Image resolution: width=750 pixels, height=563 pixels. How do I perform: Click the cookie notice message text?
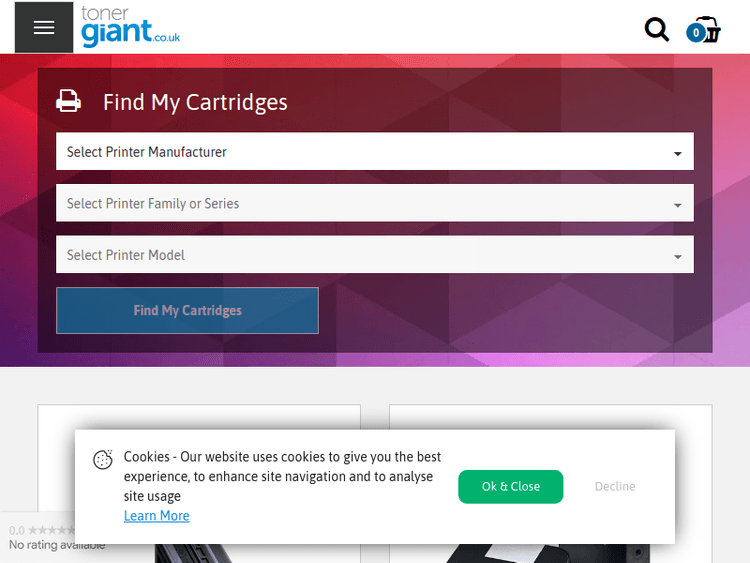(280, 476)
